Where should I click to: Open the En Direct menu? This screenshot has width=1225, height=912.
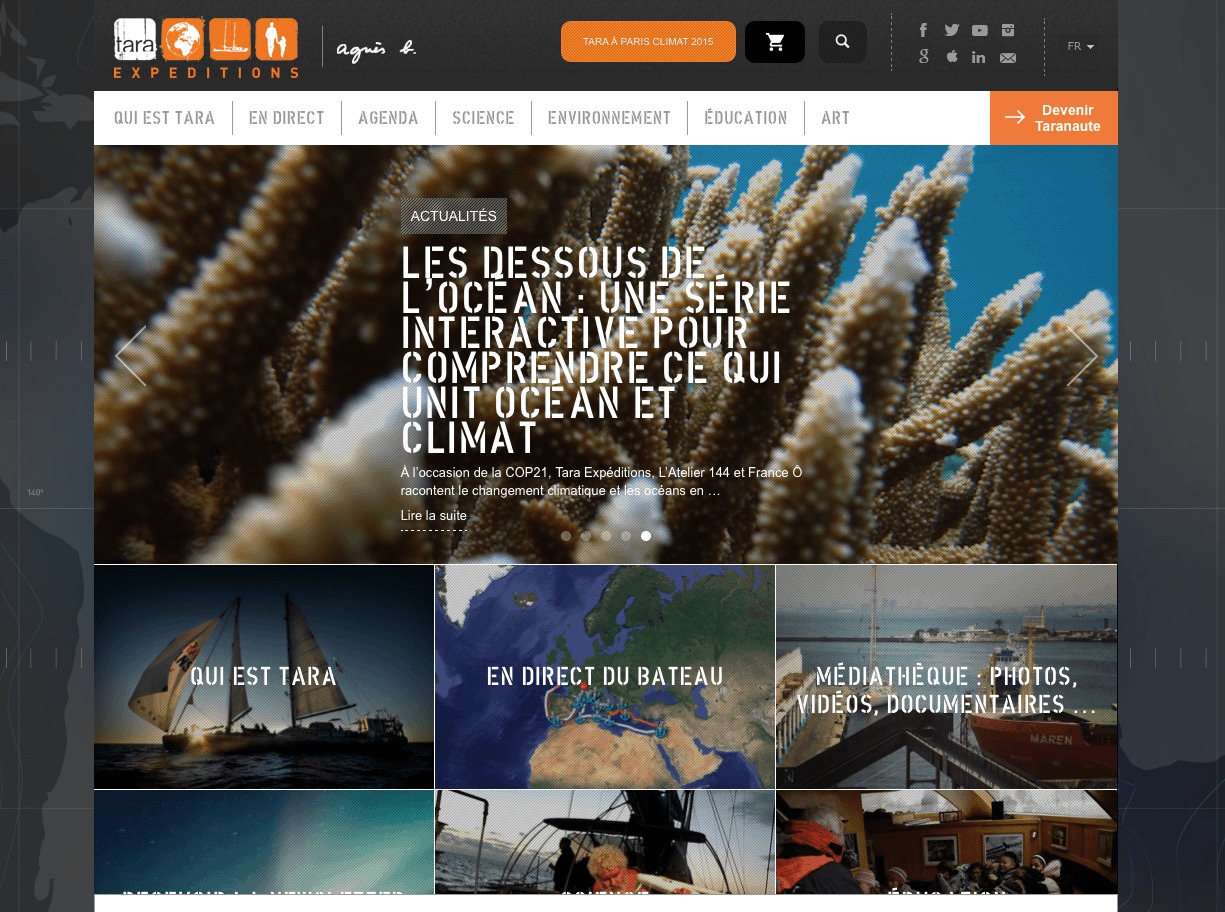(286, 118)
